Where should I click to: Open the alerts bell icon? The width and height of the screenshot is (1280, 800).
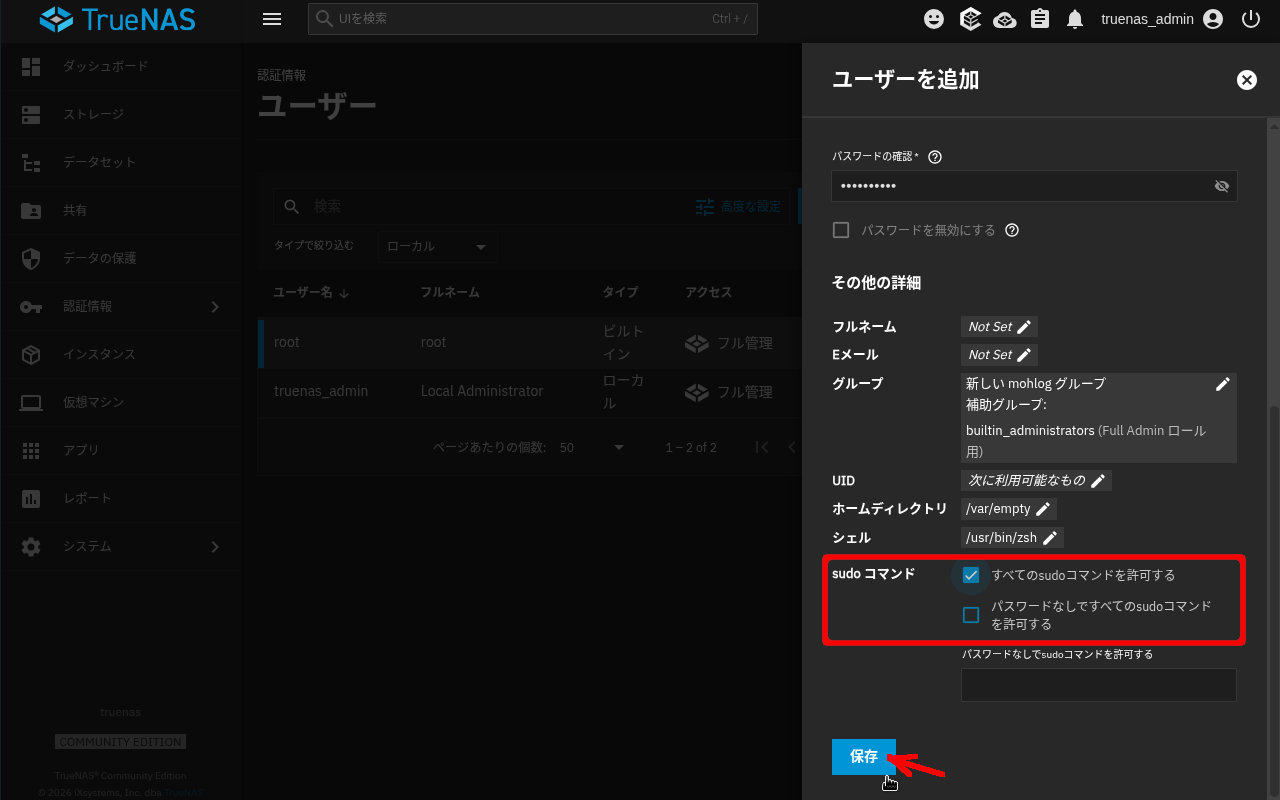coord(1075,19)
